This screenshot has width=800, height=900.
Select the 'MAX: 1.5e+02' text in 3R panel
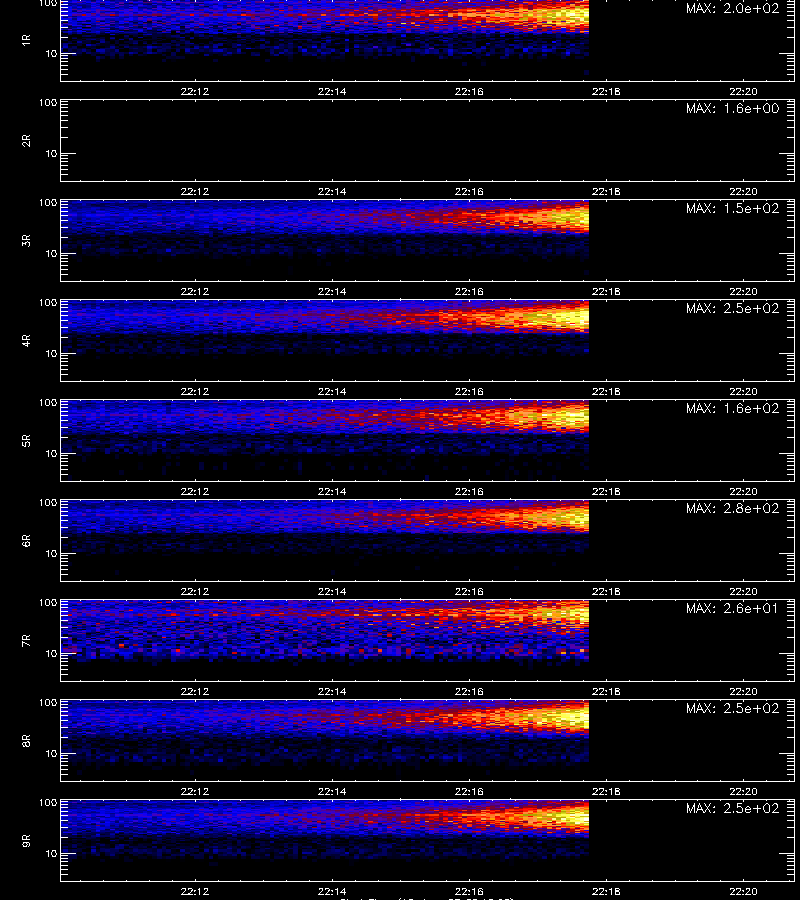coord(733,208)
